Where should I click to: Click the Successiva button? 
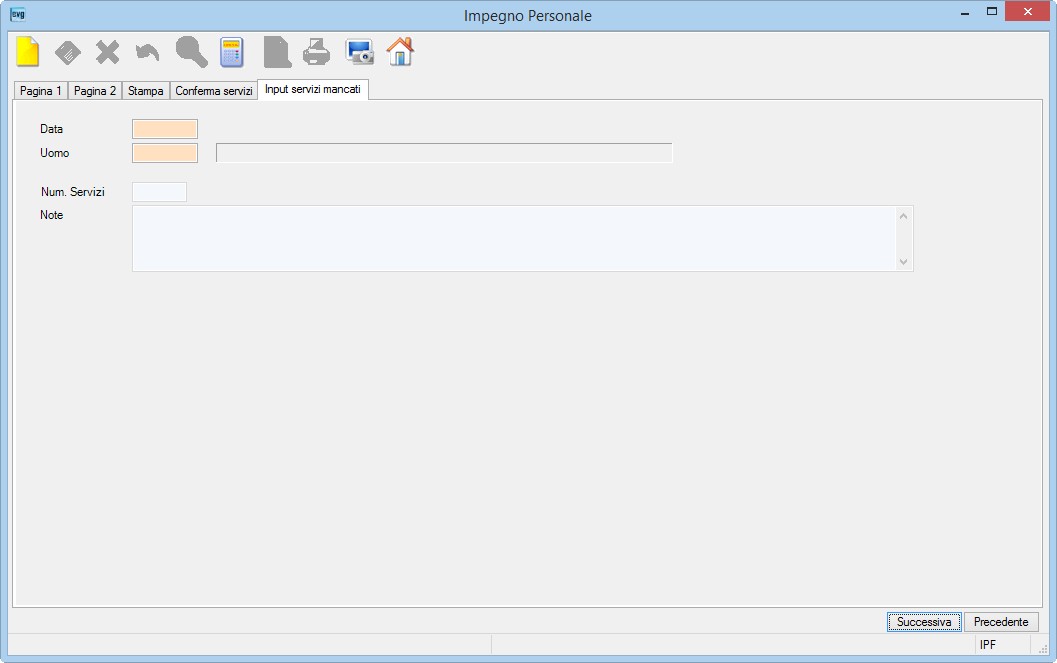click(x=924, y=622)
